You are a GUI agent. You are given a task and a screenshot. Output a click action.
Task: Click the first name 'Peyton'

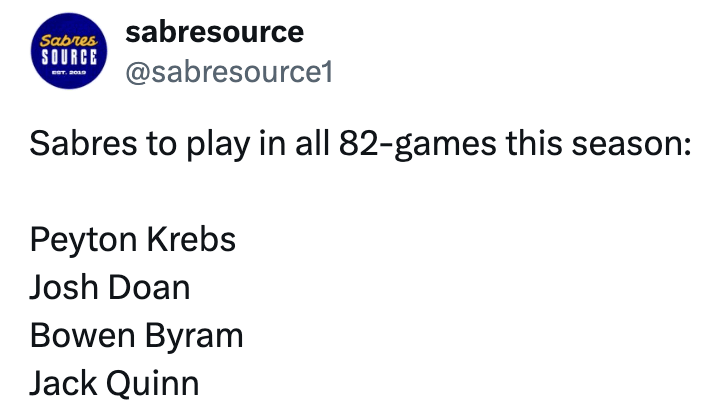point(83,241)
